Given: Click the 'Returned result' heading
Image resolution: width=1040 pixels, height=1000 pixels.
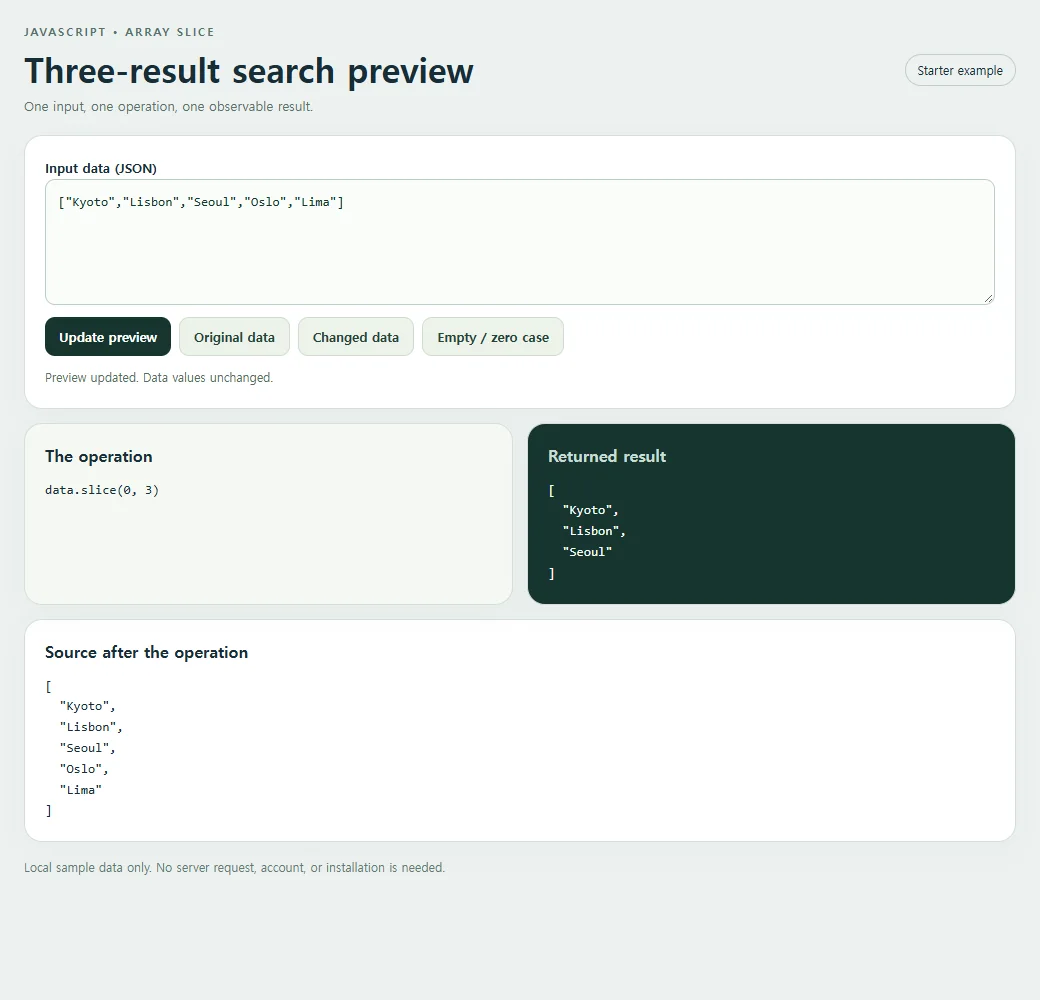Looking at the screenshot, I should tap(607, 456).
